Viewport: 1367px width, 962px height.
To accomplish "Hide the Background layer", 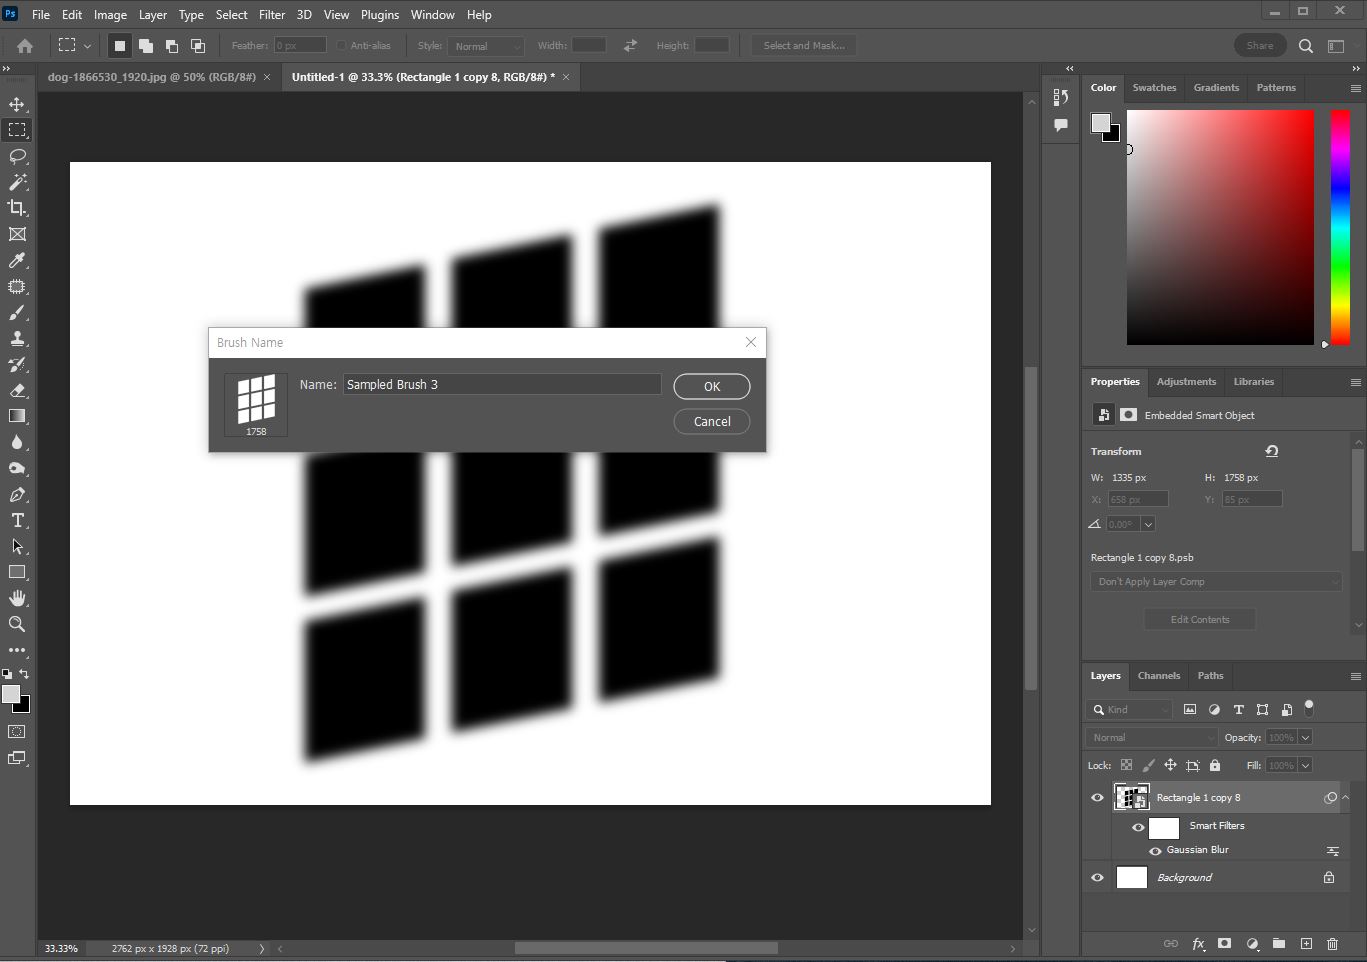I will (x=1097, y=877).
